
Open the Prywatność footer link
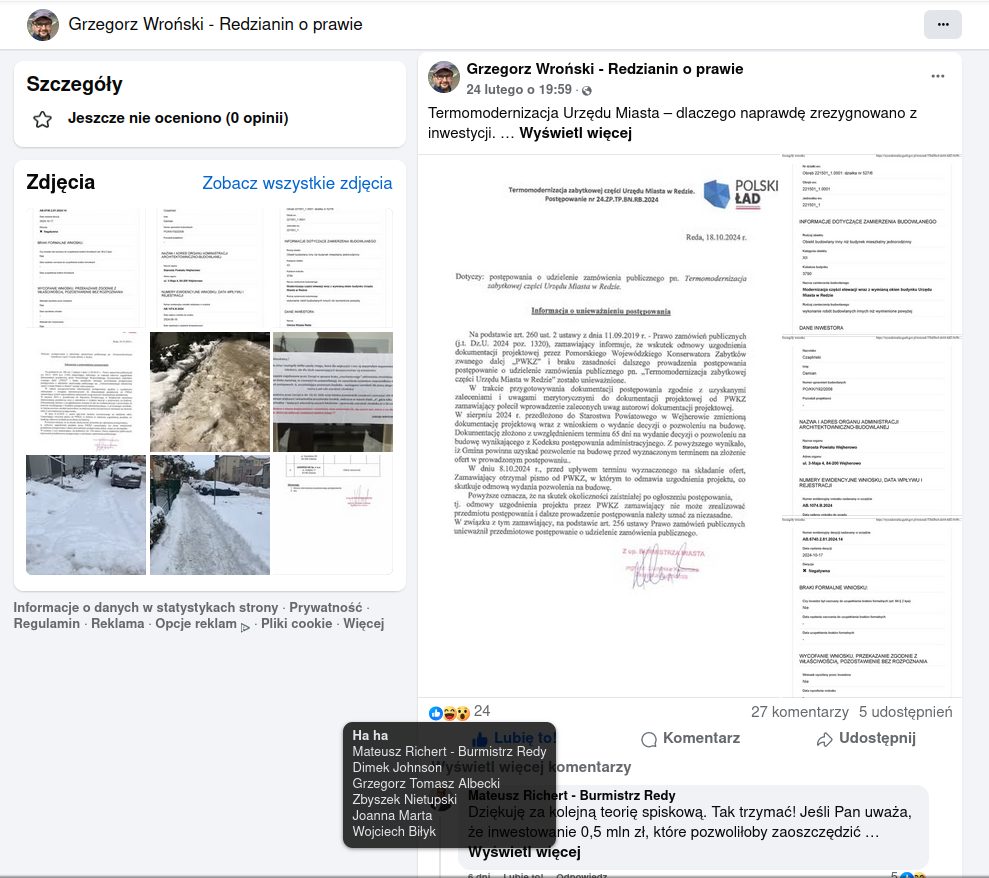pos(325,607)
